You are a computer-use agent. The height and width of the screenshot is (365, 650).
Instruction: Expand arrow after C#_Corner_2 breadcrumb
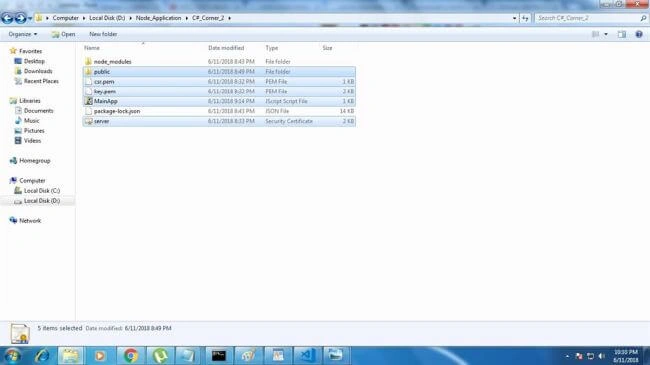pyautogui.click(x=229, y=18)
